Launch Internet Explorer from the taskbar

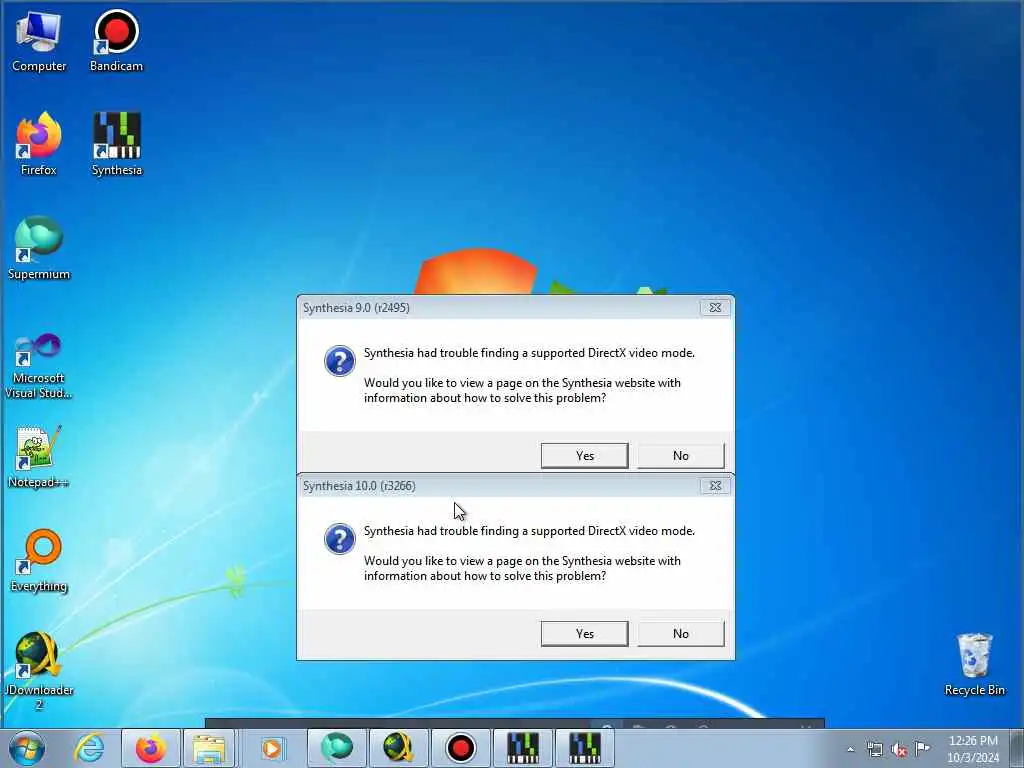tap(89, 748)
